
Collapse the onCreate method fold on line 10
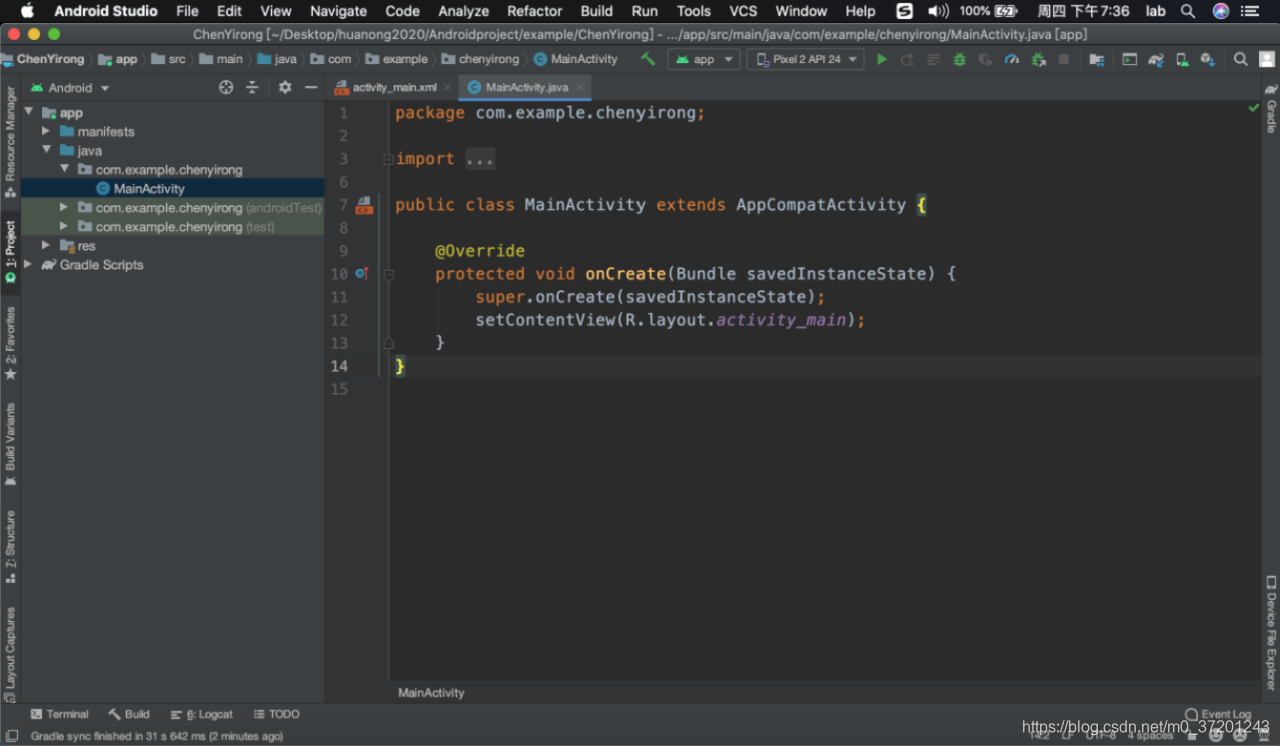388,274
